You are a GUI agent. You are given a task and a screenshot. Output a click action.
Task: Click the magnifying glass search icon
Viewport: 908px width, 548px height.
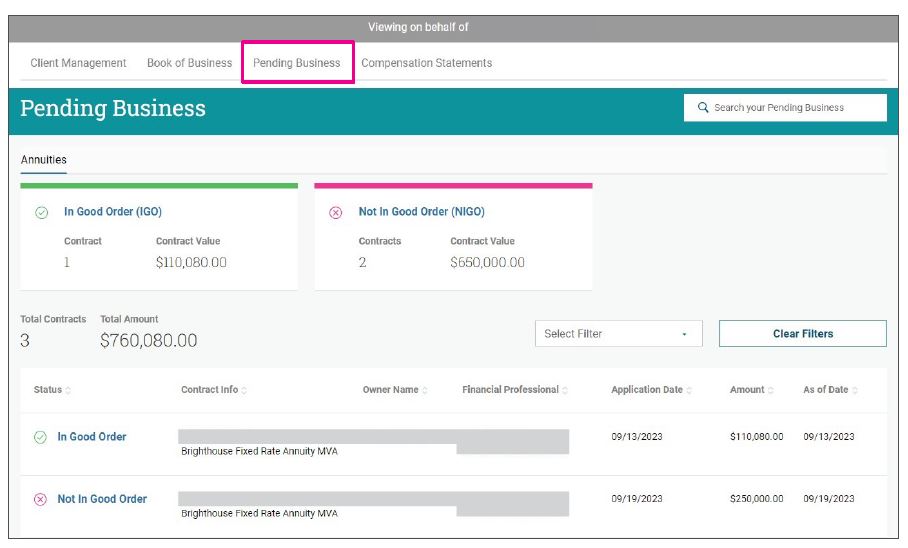click(x=703, y=108)
